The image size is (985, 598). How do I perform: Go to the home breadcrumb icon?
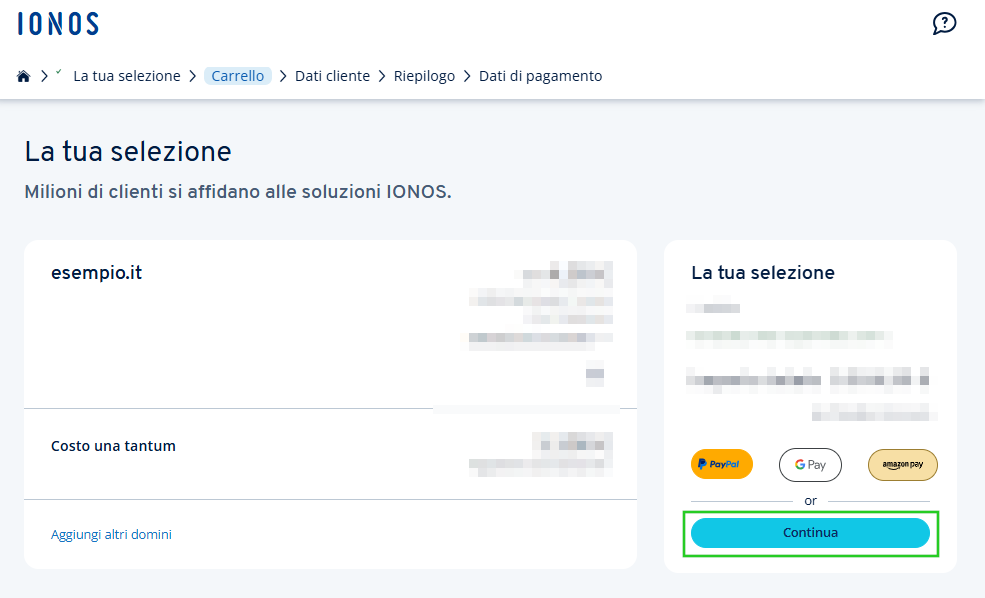click(x=24, y=76)
